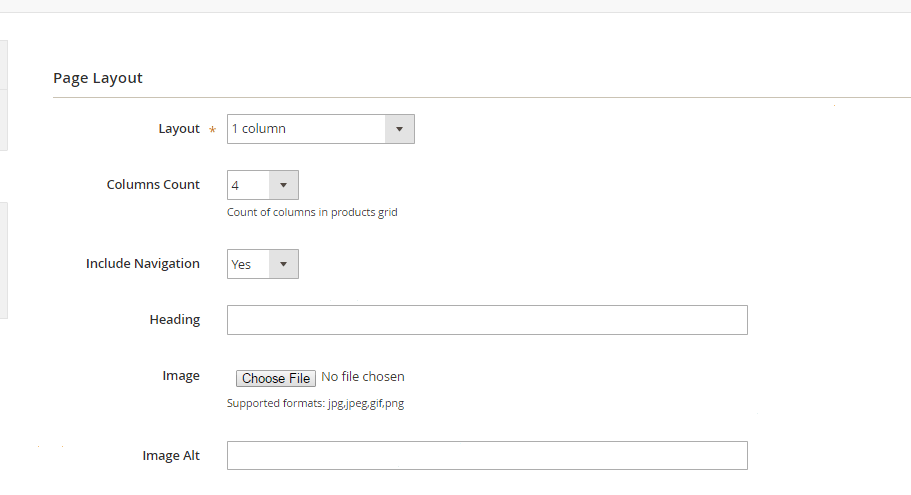The height and width of the screenshot is (495, 911).
Task: Open the Include Navigation Yes dropdown
Action: pyautogui.click(x=248, y=264)
